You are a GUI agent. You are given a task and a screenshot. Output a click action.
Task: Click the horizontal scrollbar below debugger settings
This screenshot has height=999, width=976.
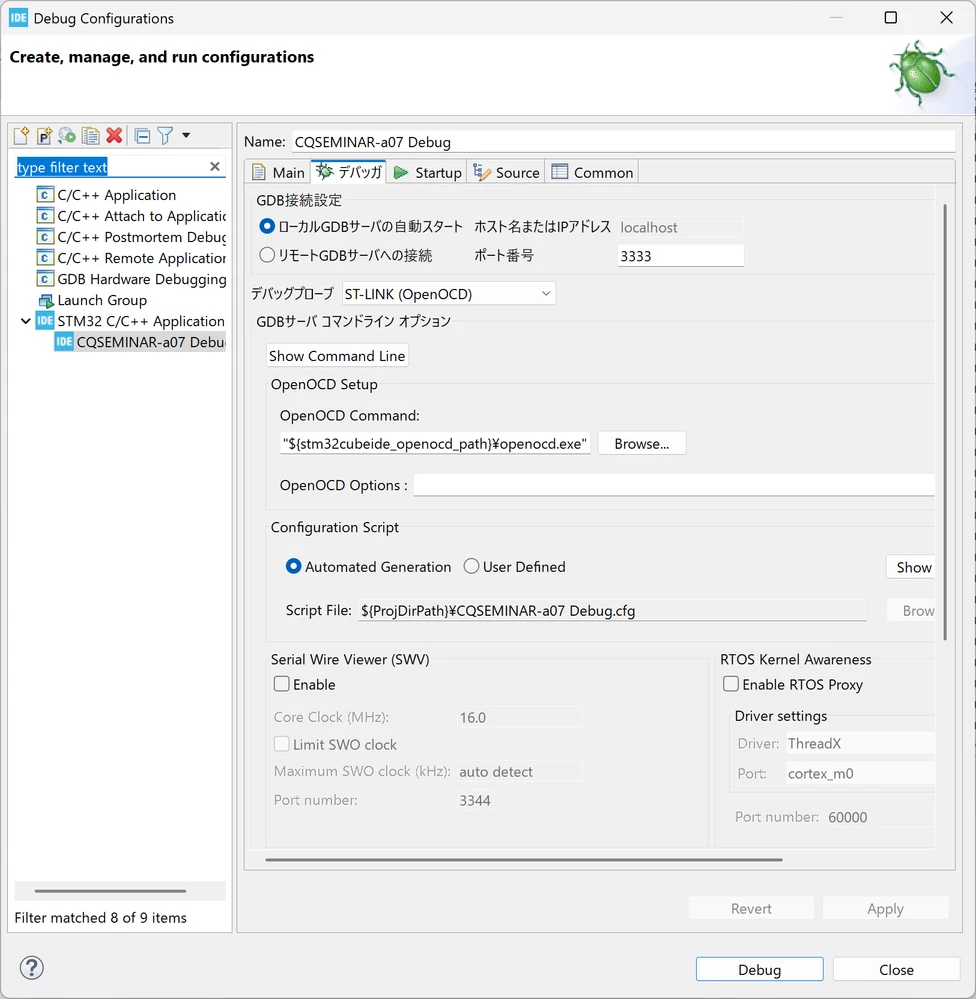pyautogui.click(x=524, y=859)
